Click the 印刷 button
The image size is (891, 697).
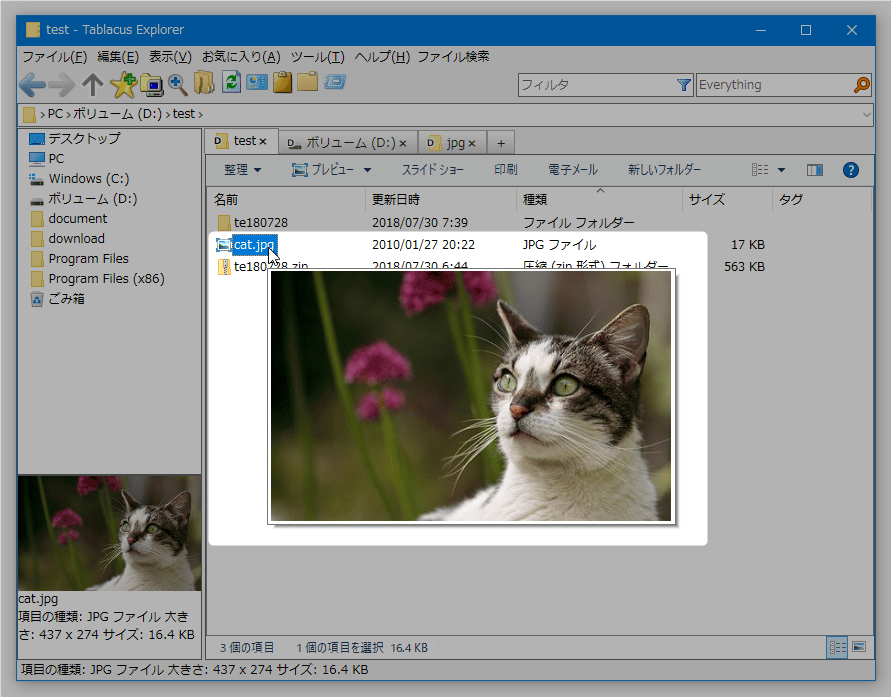click(506, 170)
